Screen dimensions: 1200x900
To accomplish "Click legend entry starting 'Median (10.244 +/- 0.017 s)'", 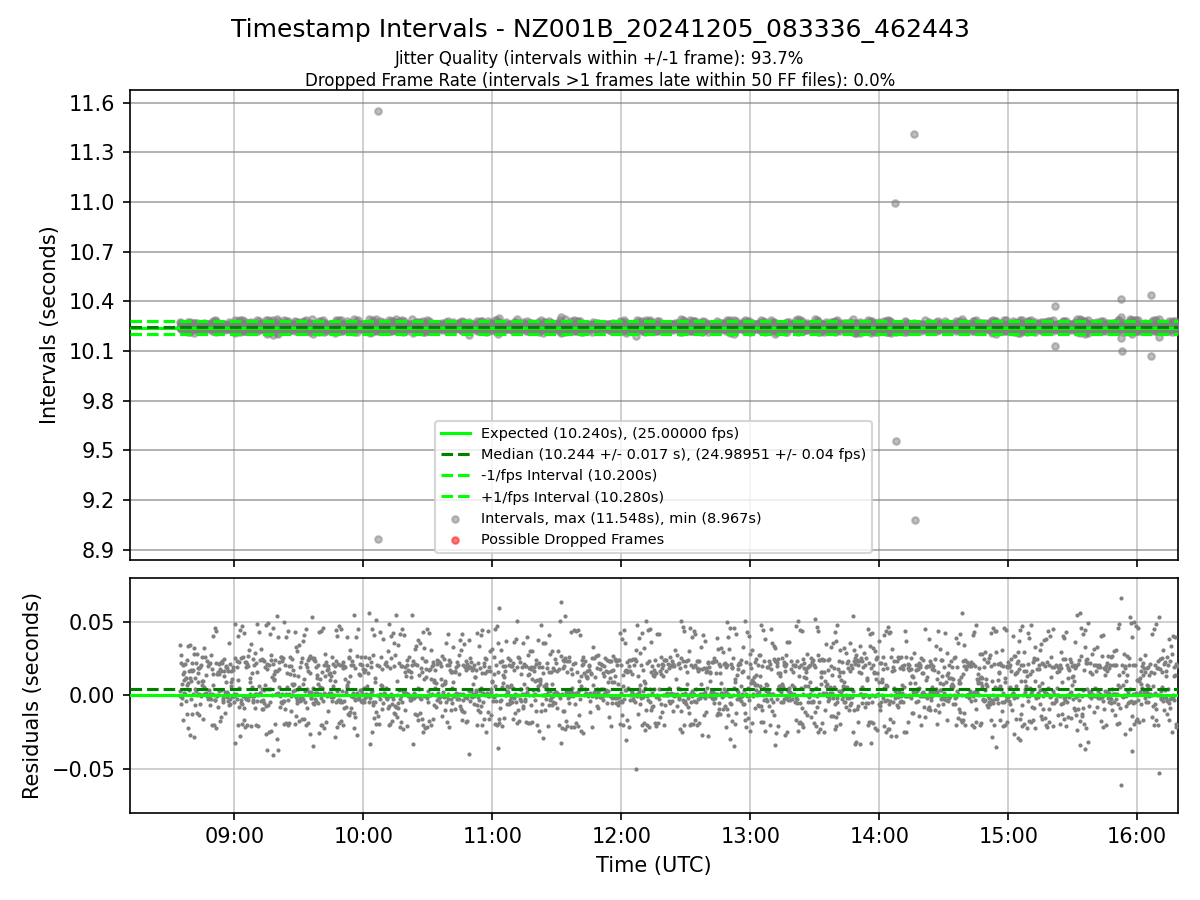I will point(673,454).
